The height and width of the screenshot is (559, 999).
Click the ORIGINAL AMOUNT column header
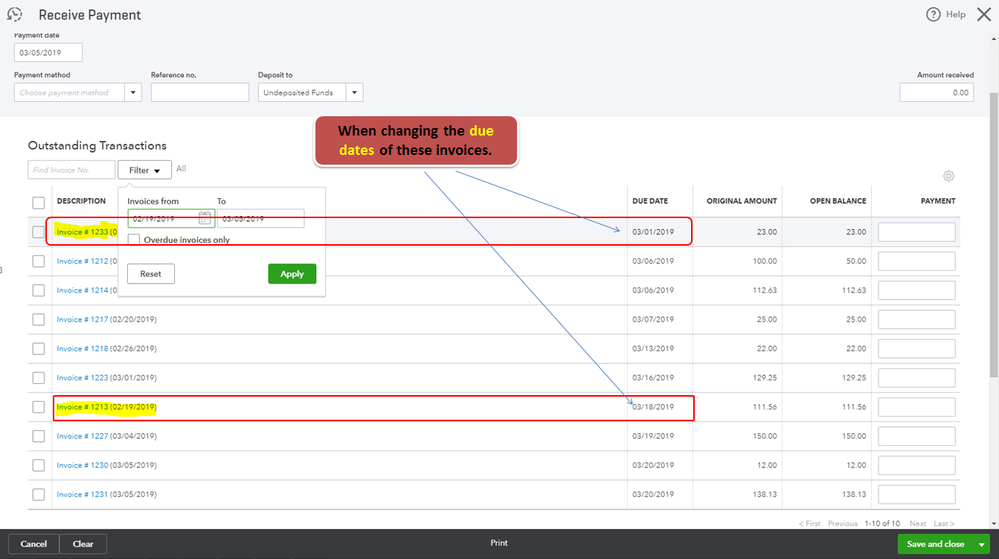click(742, 201)
